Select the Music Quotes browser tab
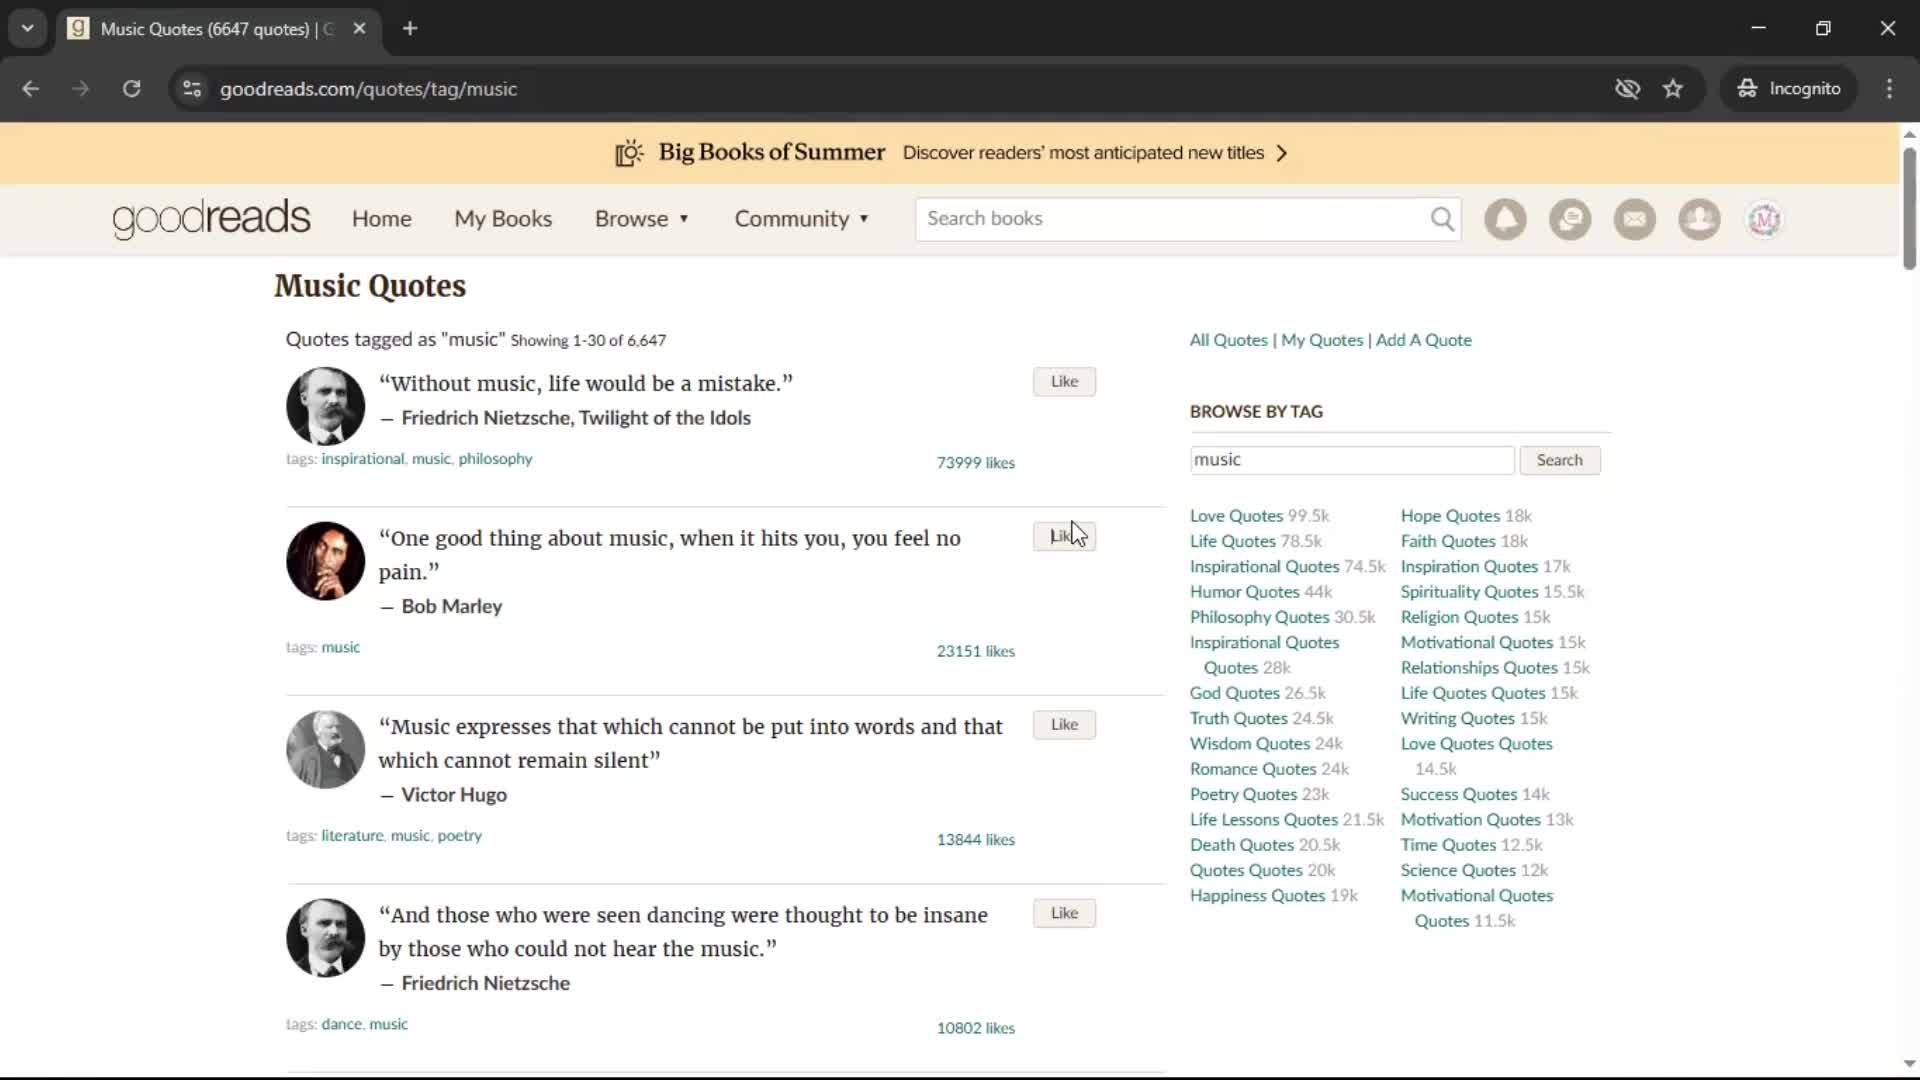This screenshot has width=1920, height=1080. 217,29
